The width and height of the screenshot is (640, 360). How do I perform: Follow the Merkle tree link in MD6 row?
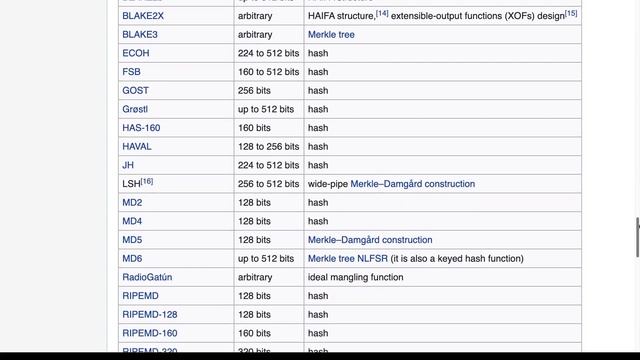(331, 259)
